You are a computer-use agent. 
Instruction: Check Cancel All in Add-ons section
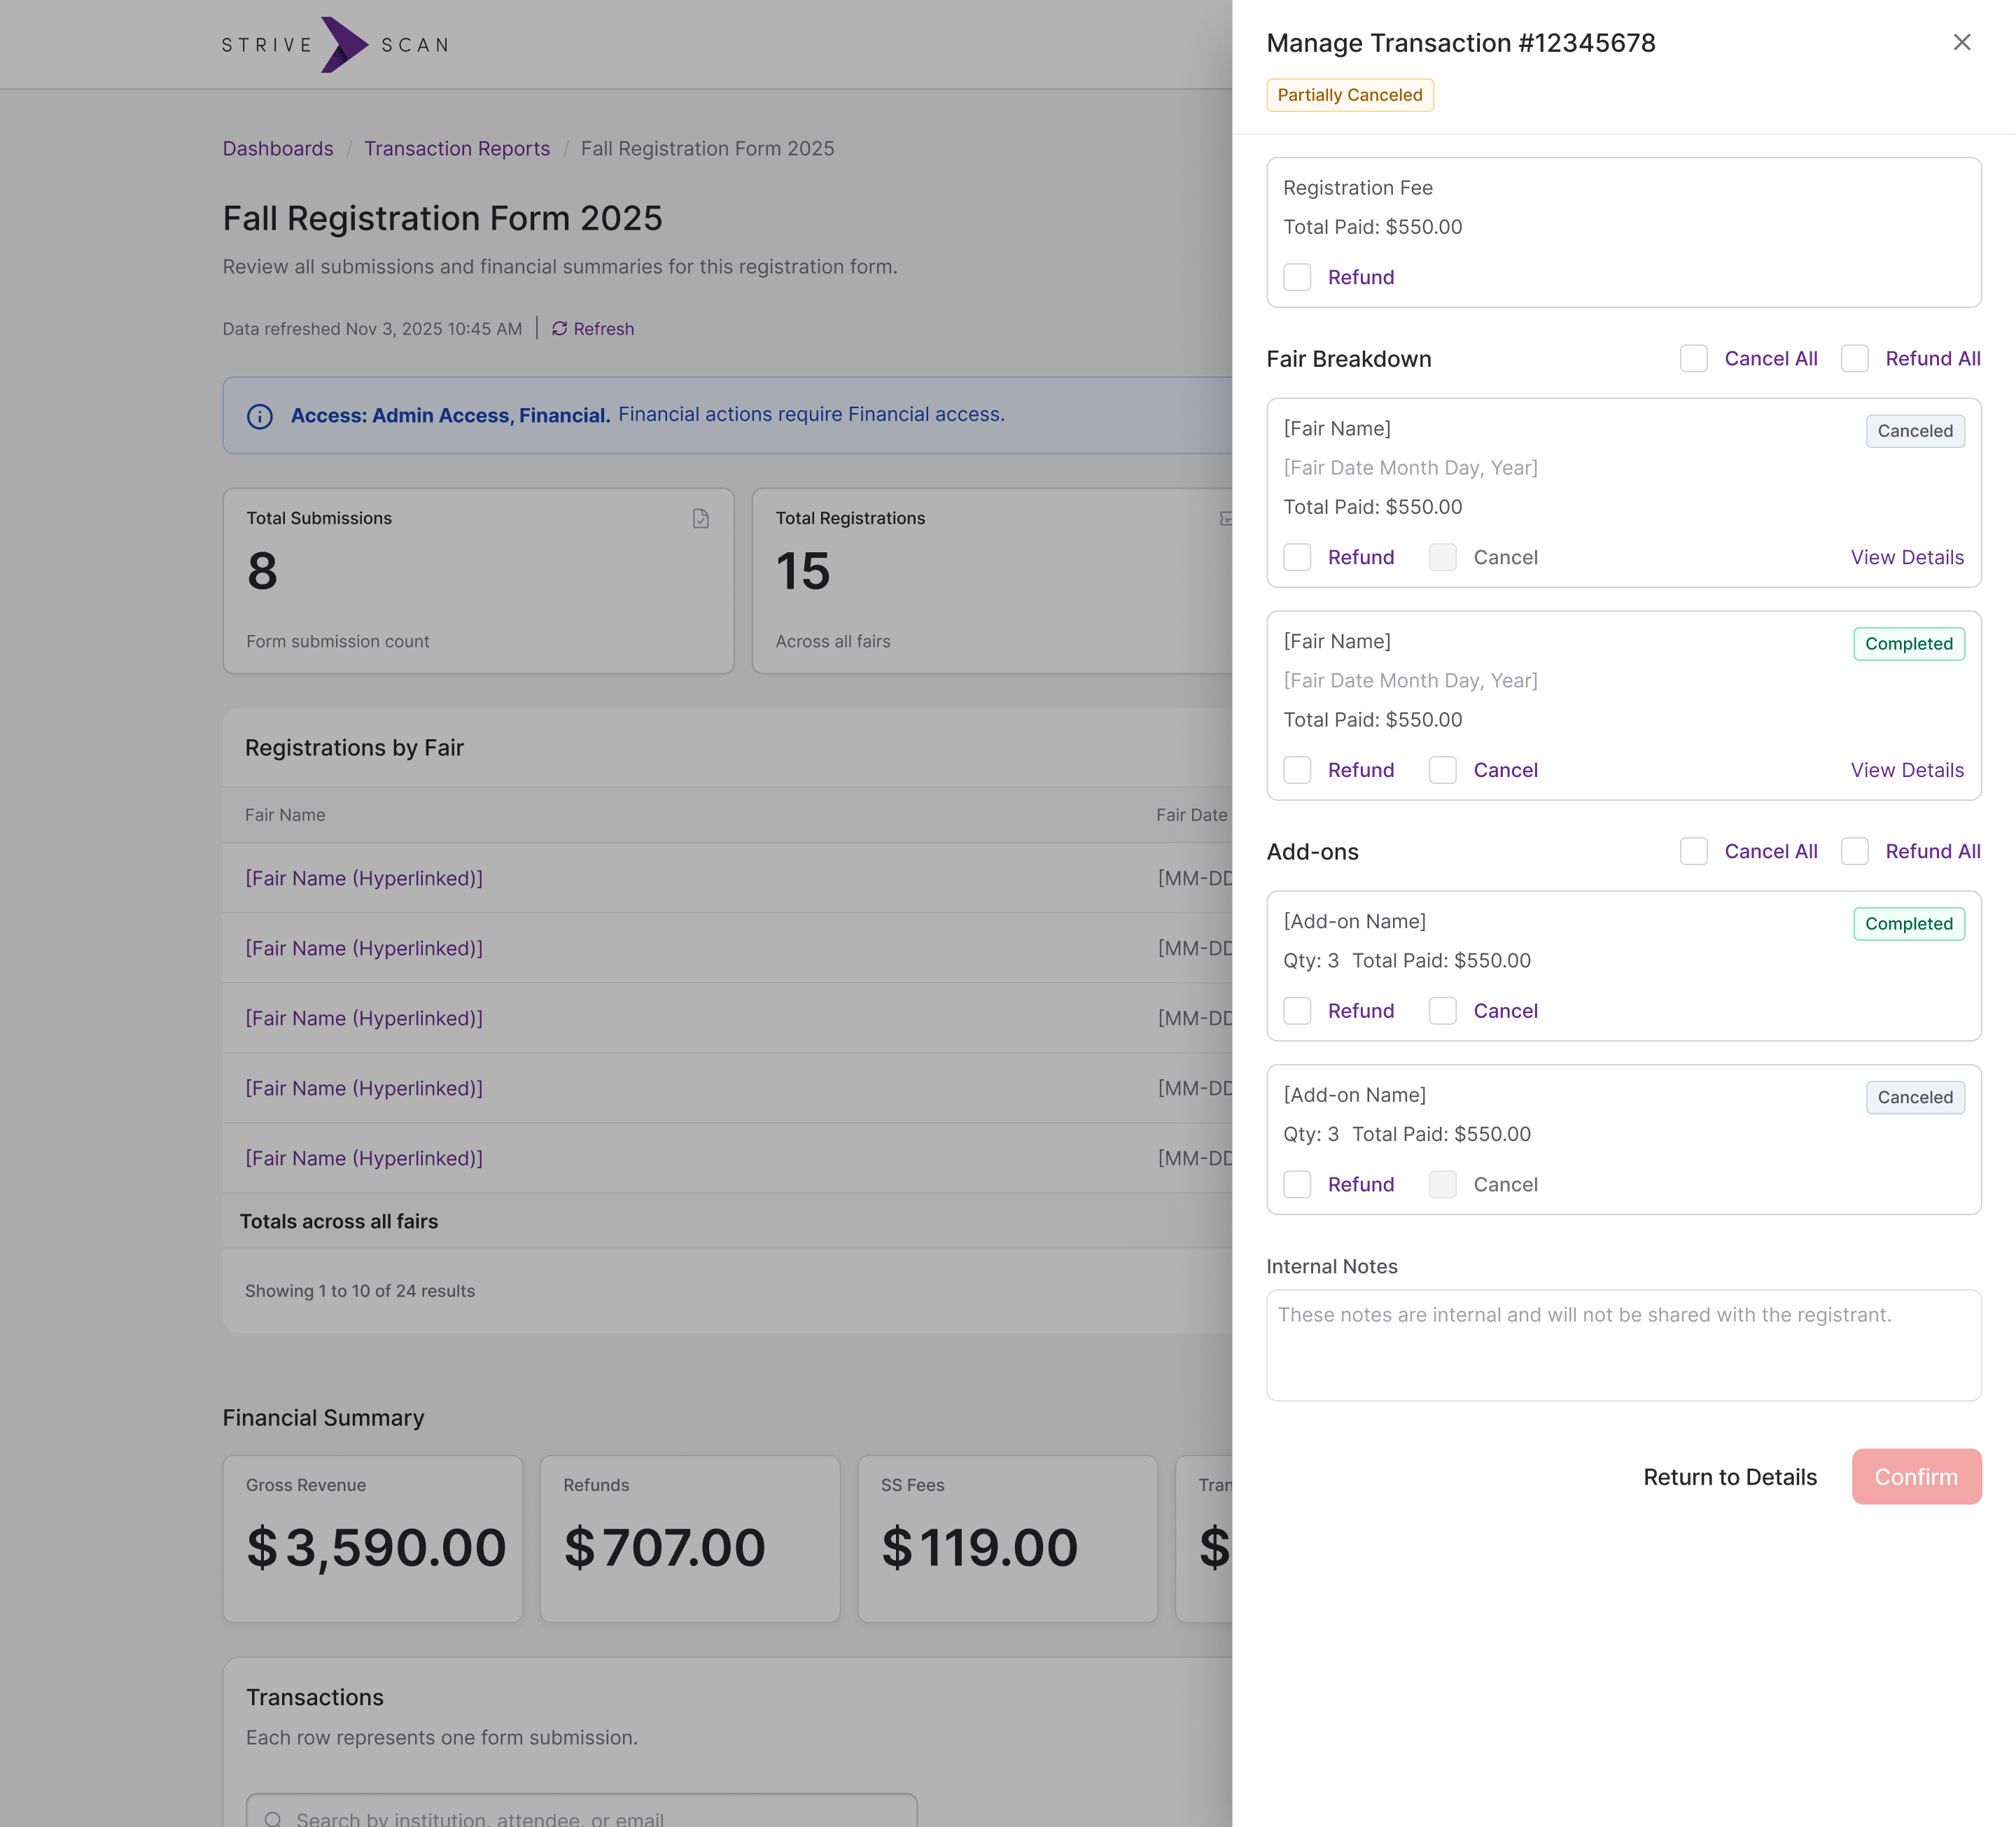pyautogui.click(x=1693, y=851)
